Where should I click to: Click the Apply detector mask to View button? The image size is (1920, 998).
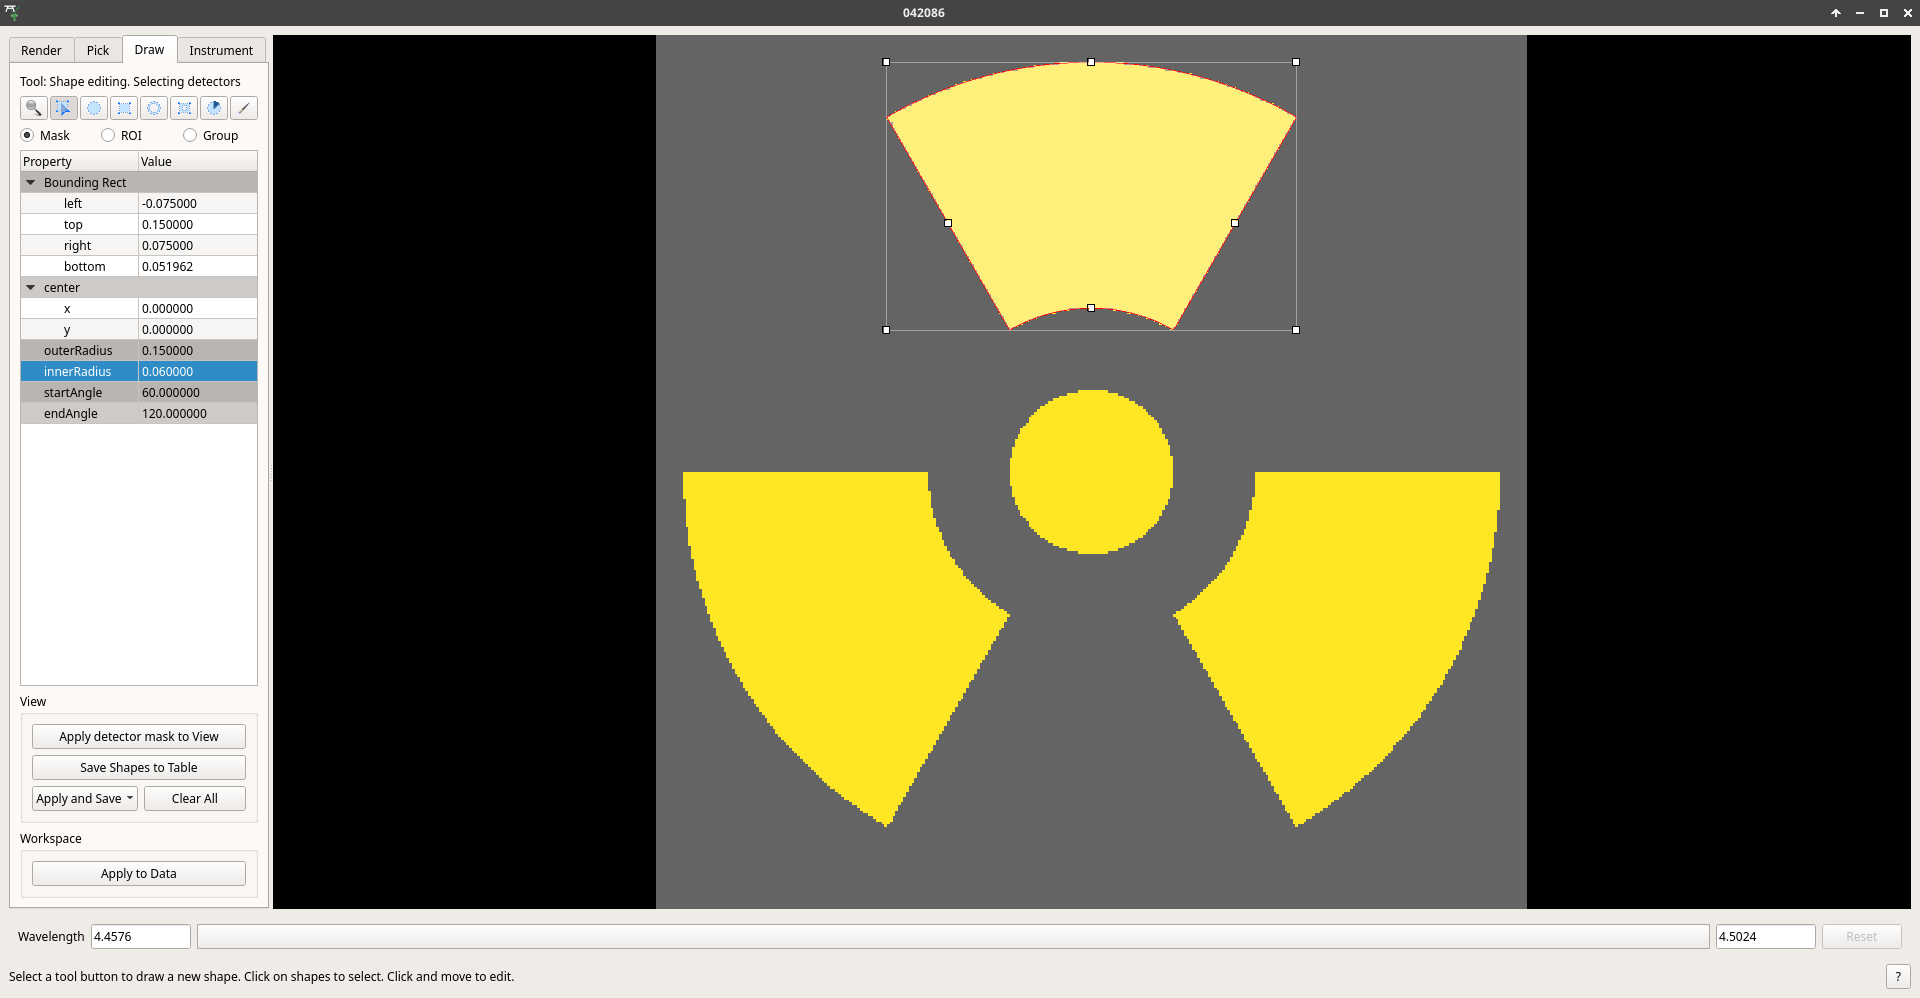tap(139, 737)
